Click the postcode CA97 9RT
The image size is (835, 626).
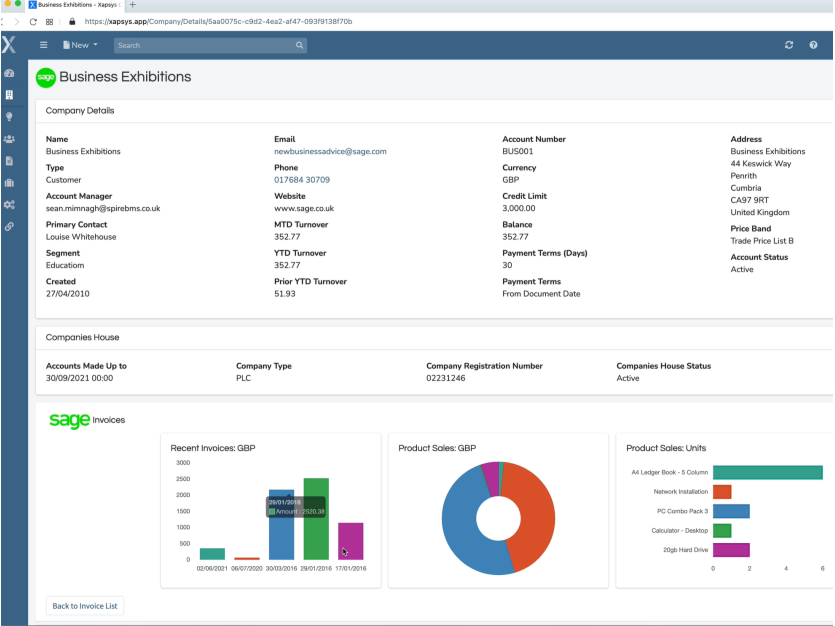point(749,200)
